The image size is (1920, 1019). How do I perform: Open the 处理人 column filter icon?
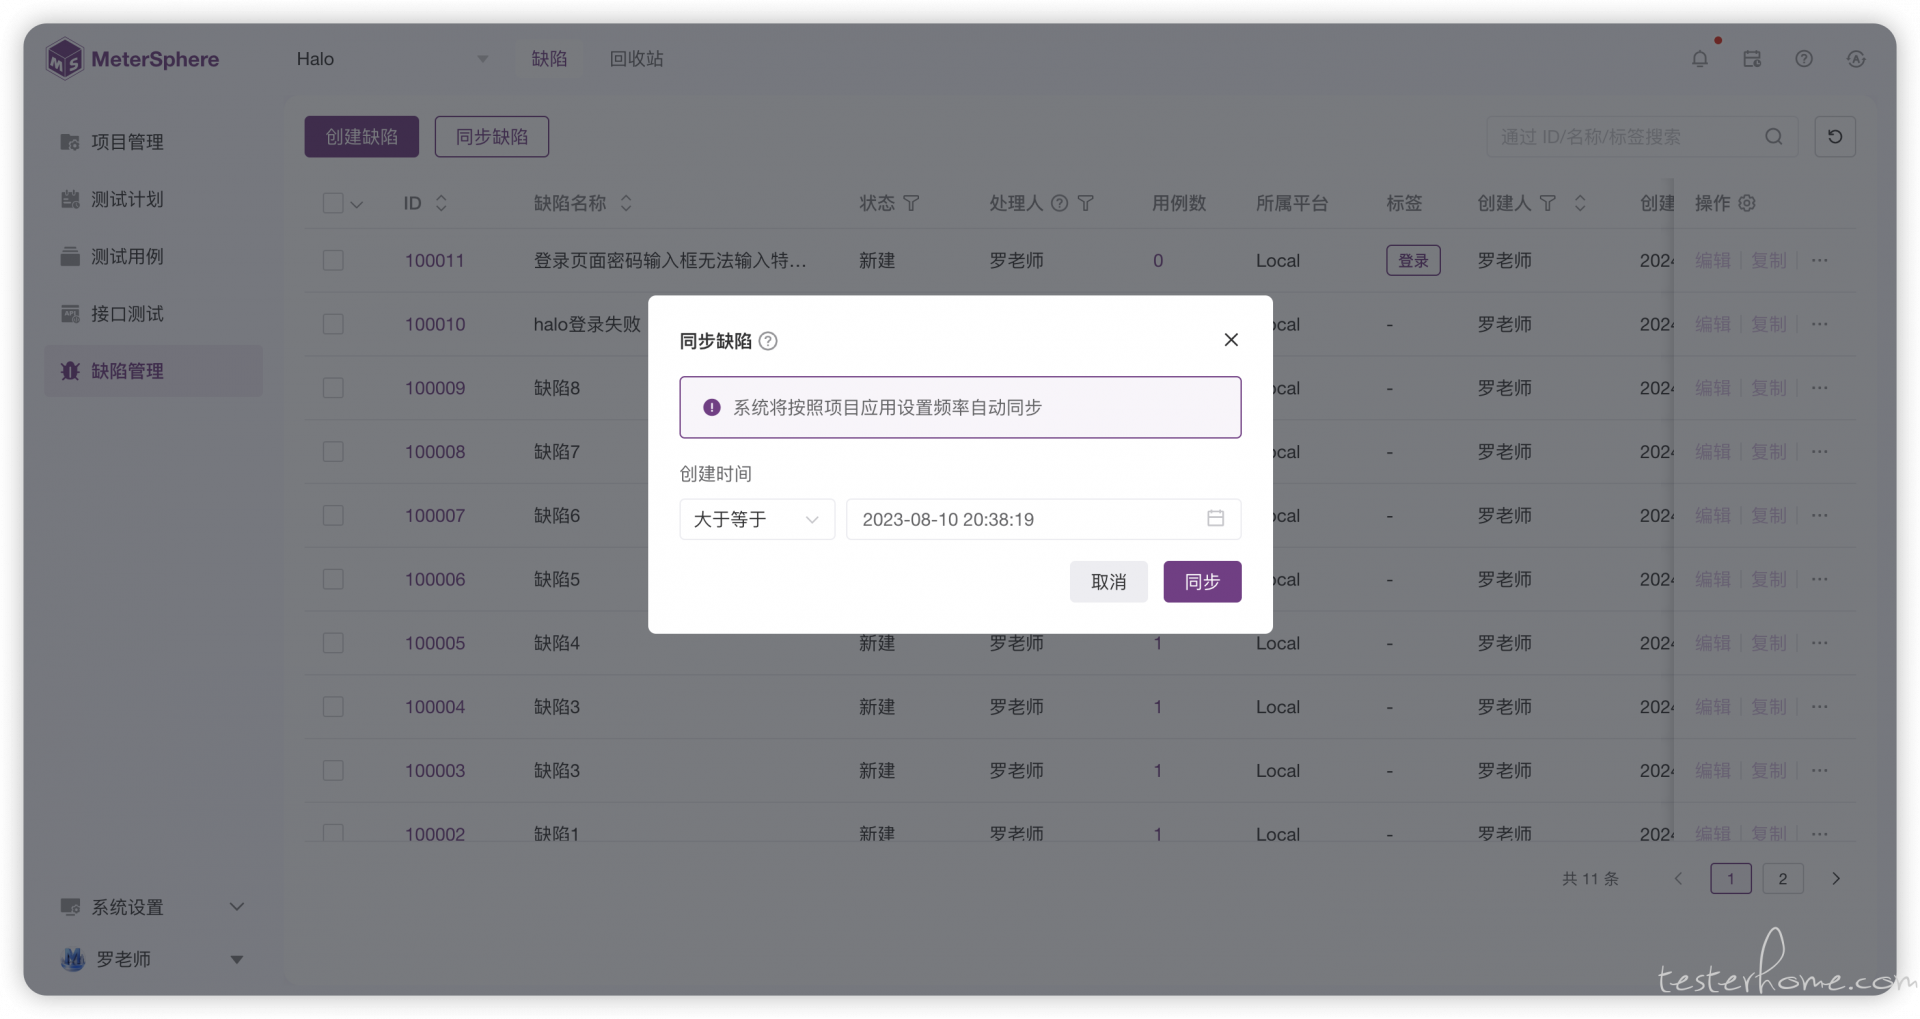(1086, 203)
